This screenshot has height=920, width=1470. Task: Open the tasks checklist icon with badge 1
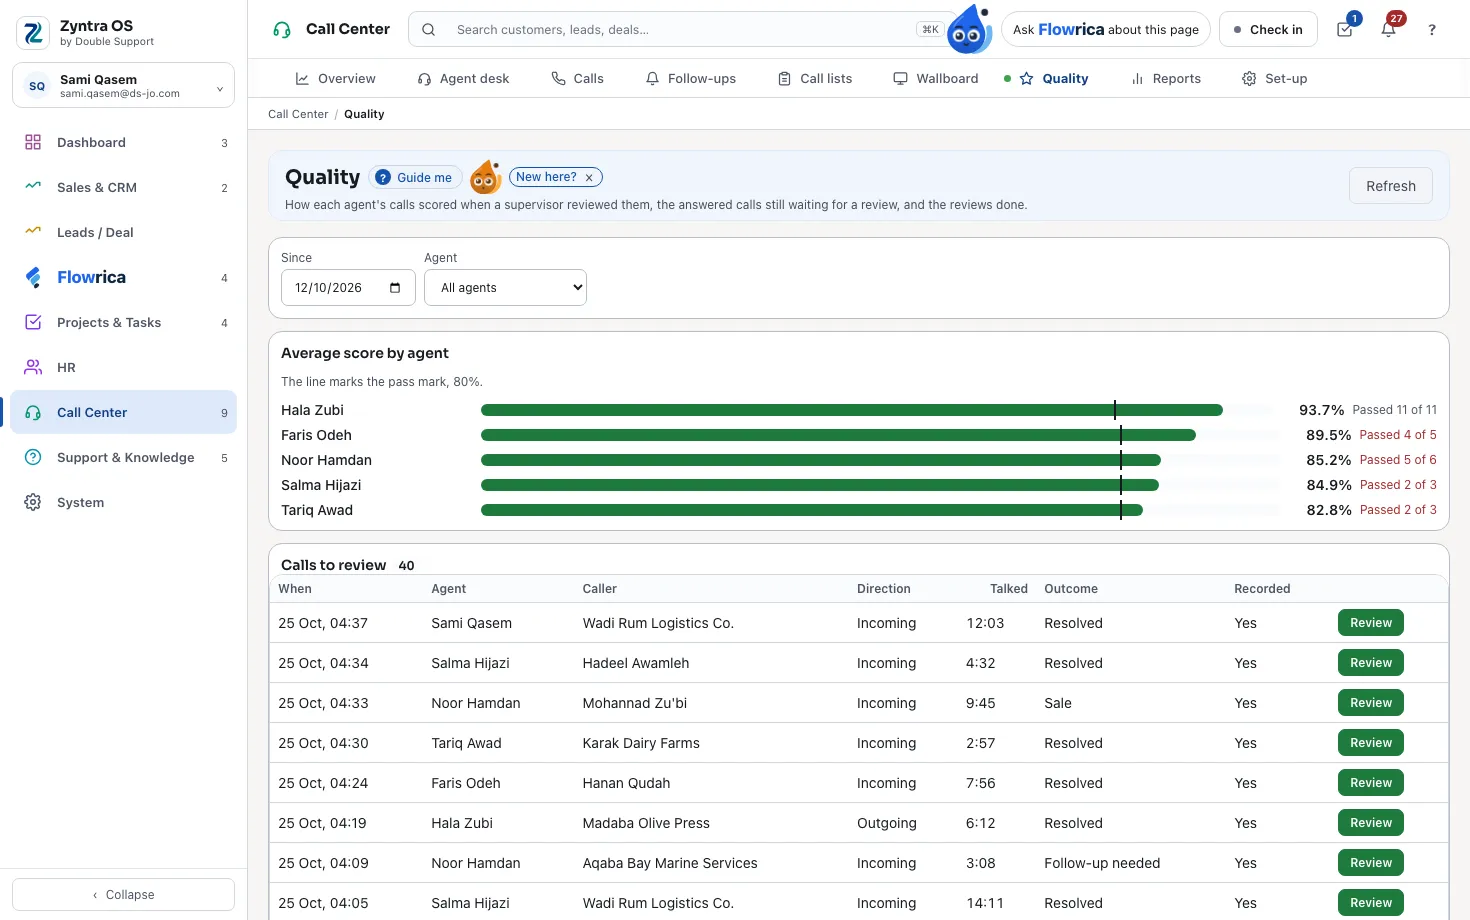pos(1345,29)
